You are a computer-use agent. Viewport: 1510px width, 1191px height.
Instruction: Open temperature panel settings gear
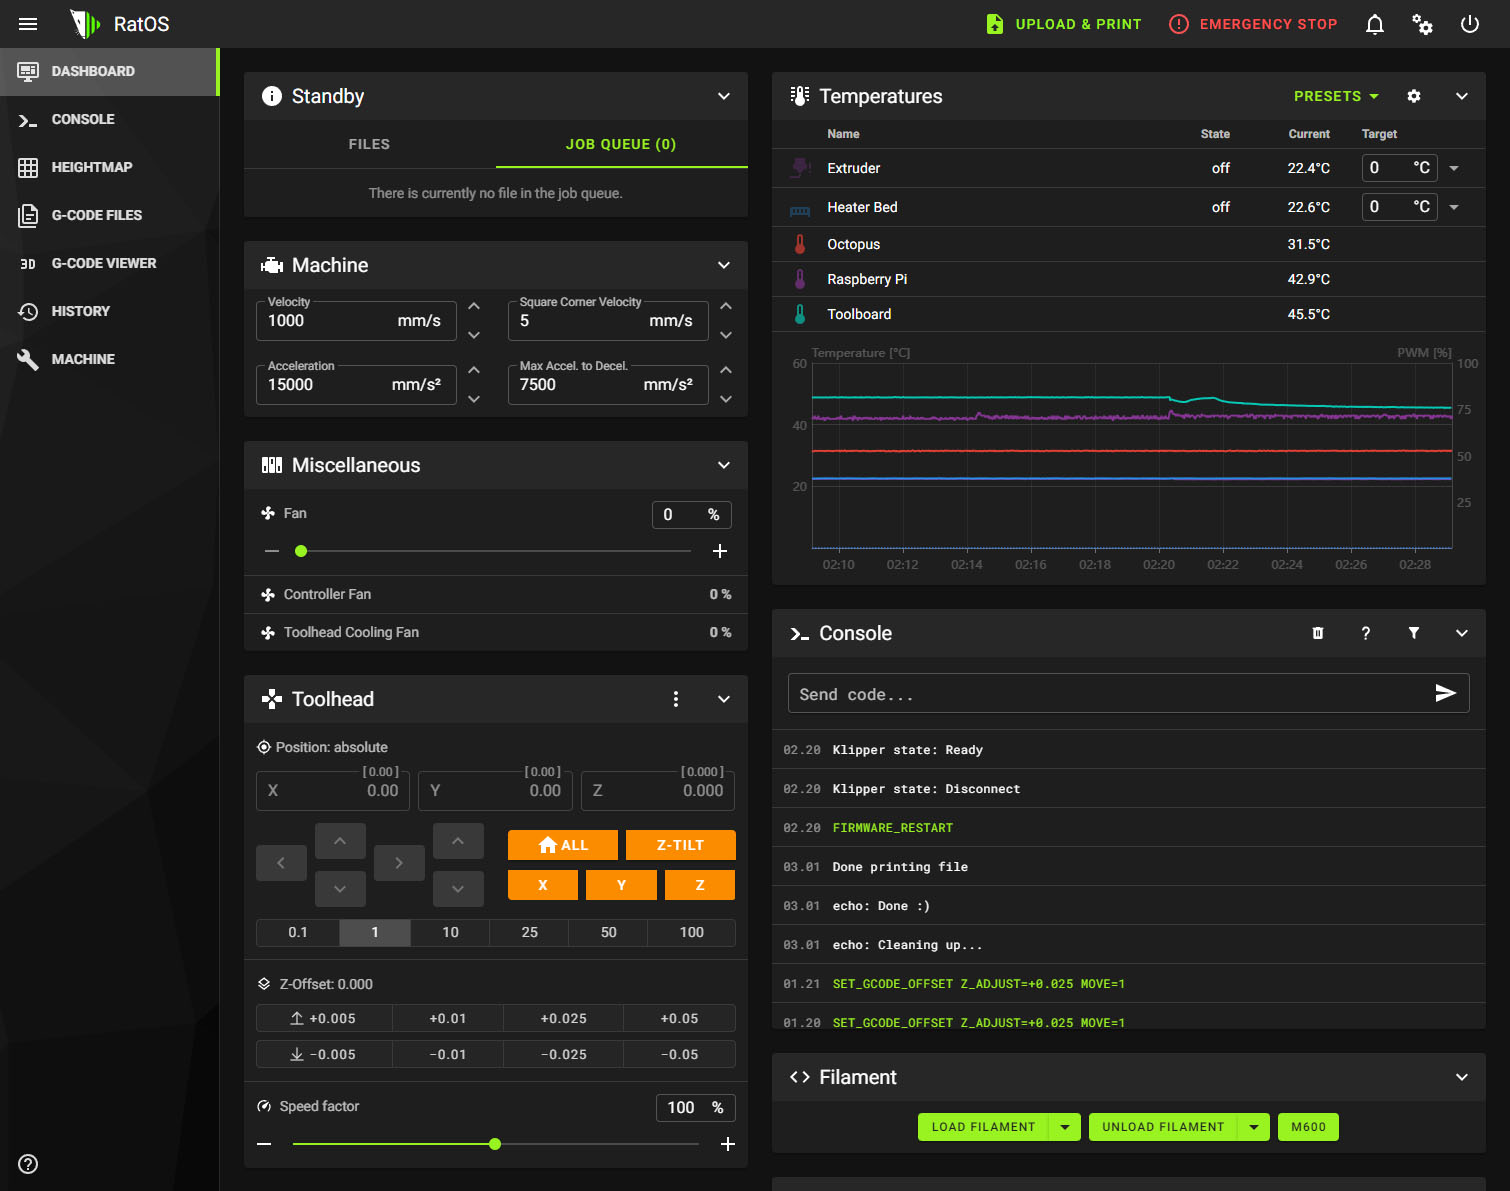tap(1414, 96)
